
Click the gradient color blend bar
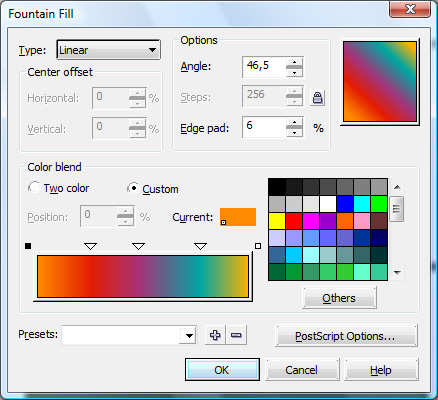(143, 276)
